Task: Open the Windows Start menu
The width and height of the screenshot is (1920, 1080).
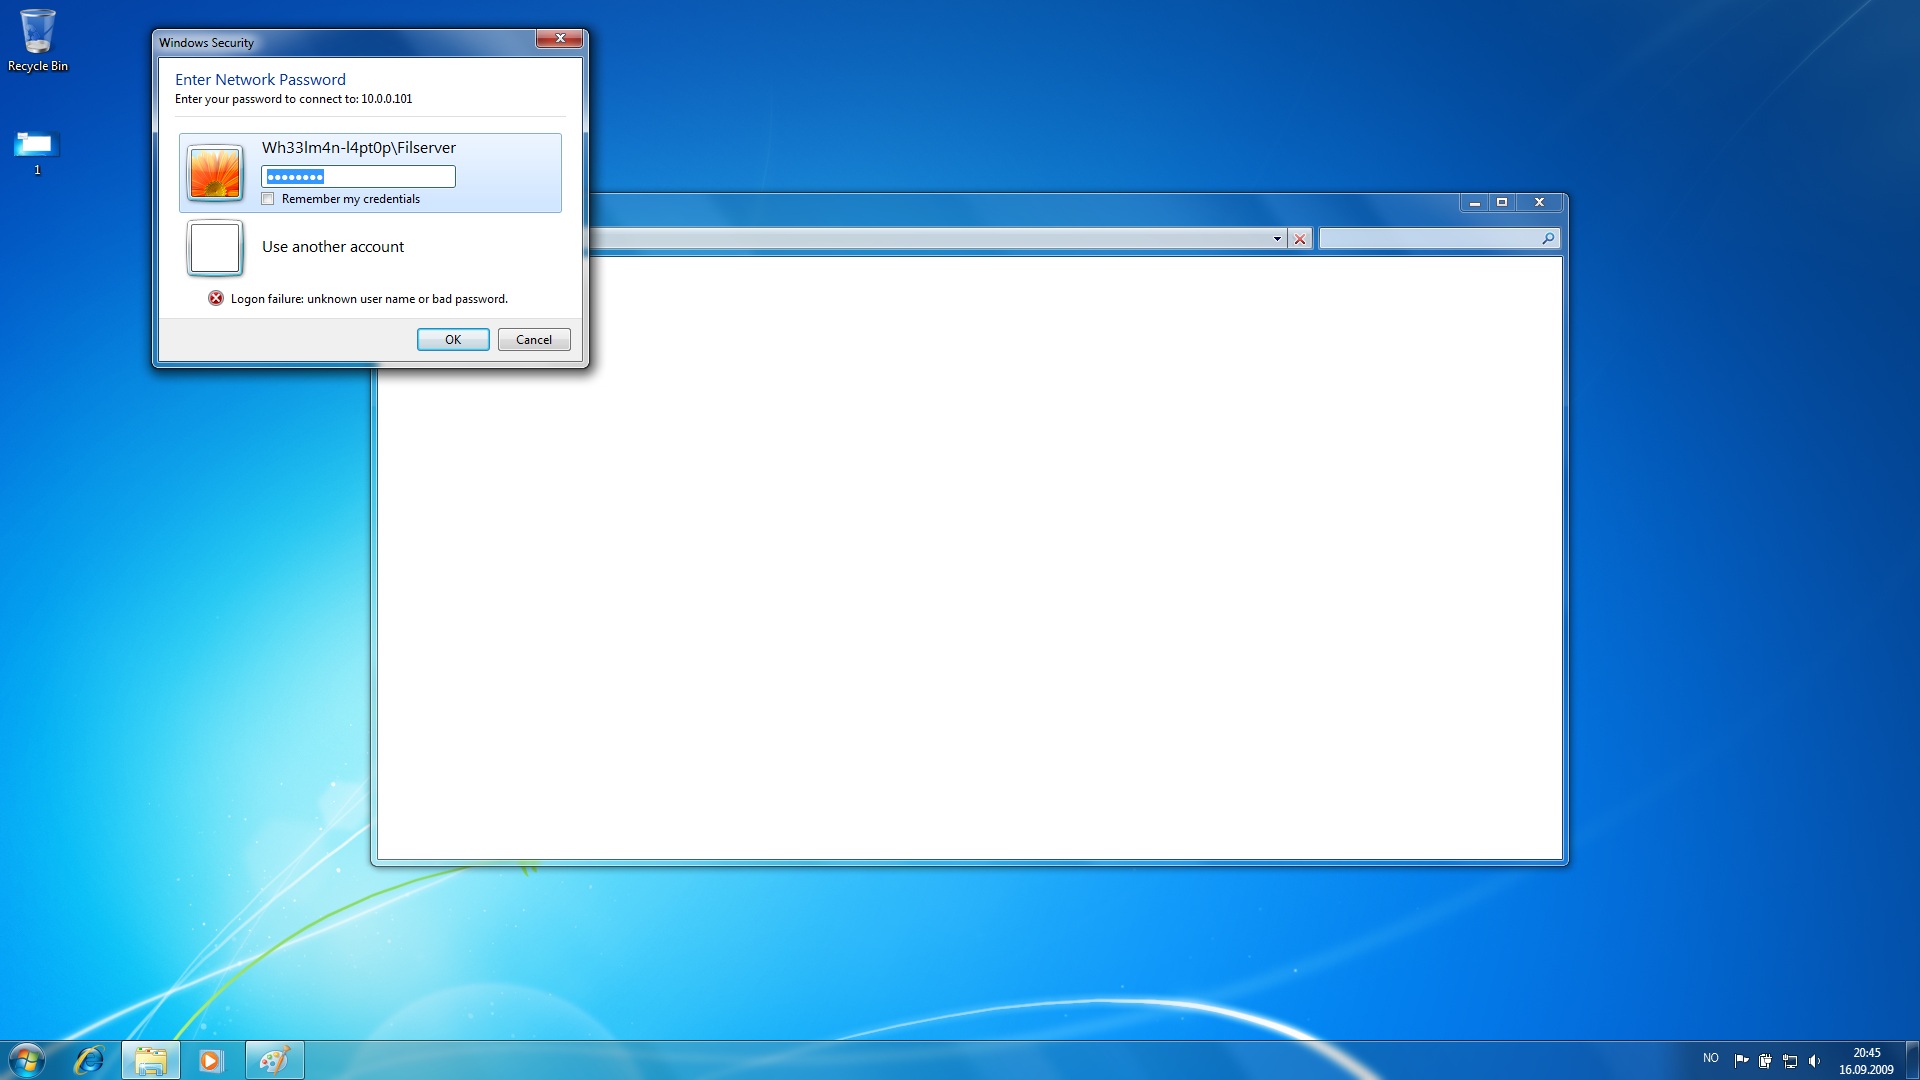Action: click(x=27, y=1060)
